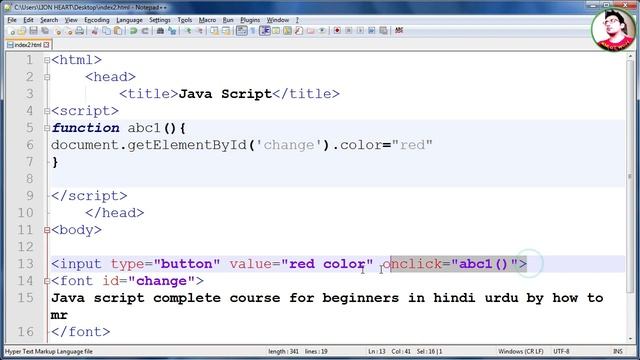Open the View menu
The width and height of the screenshot is (640, 360).
pos(71,20)
